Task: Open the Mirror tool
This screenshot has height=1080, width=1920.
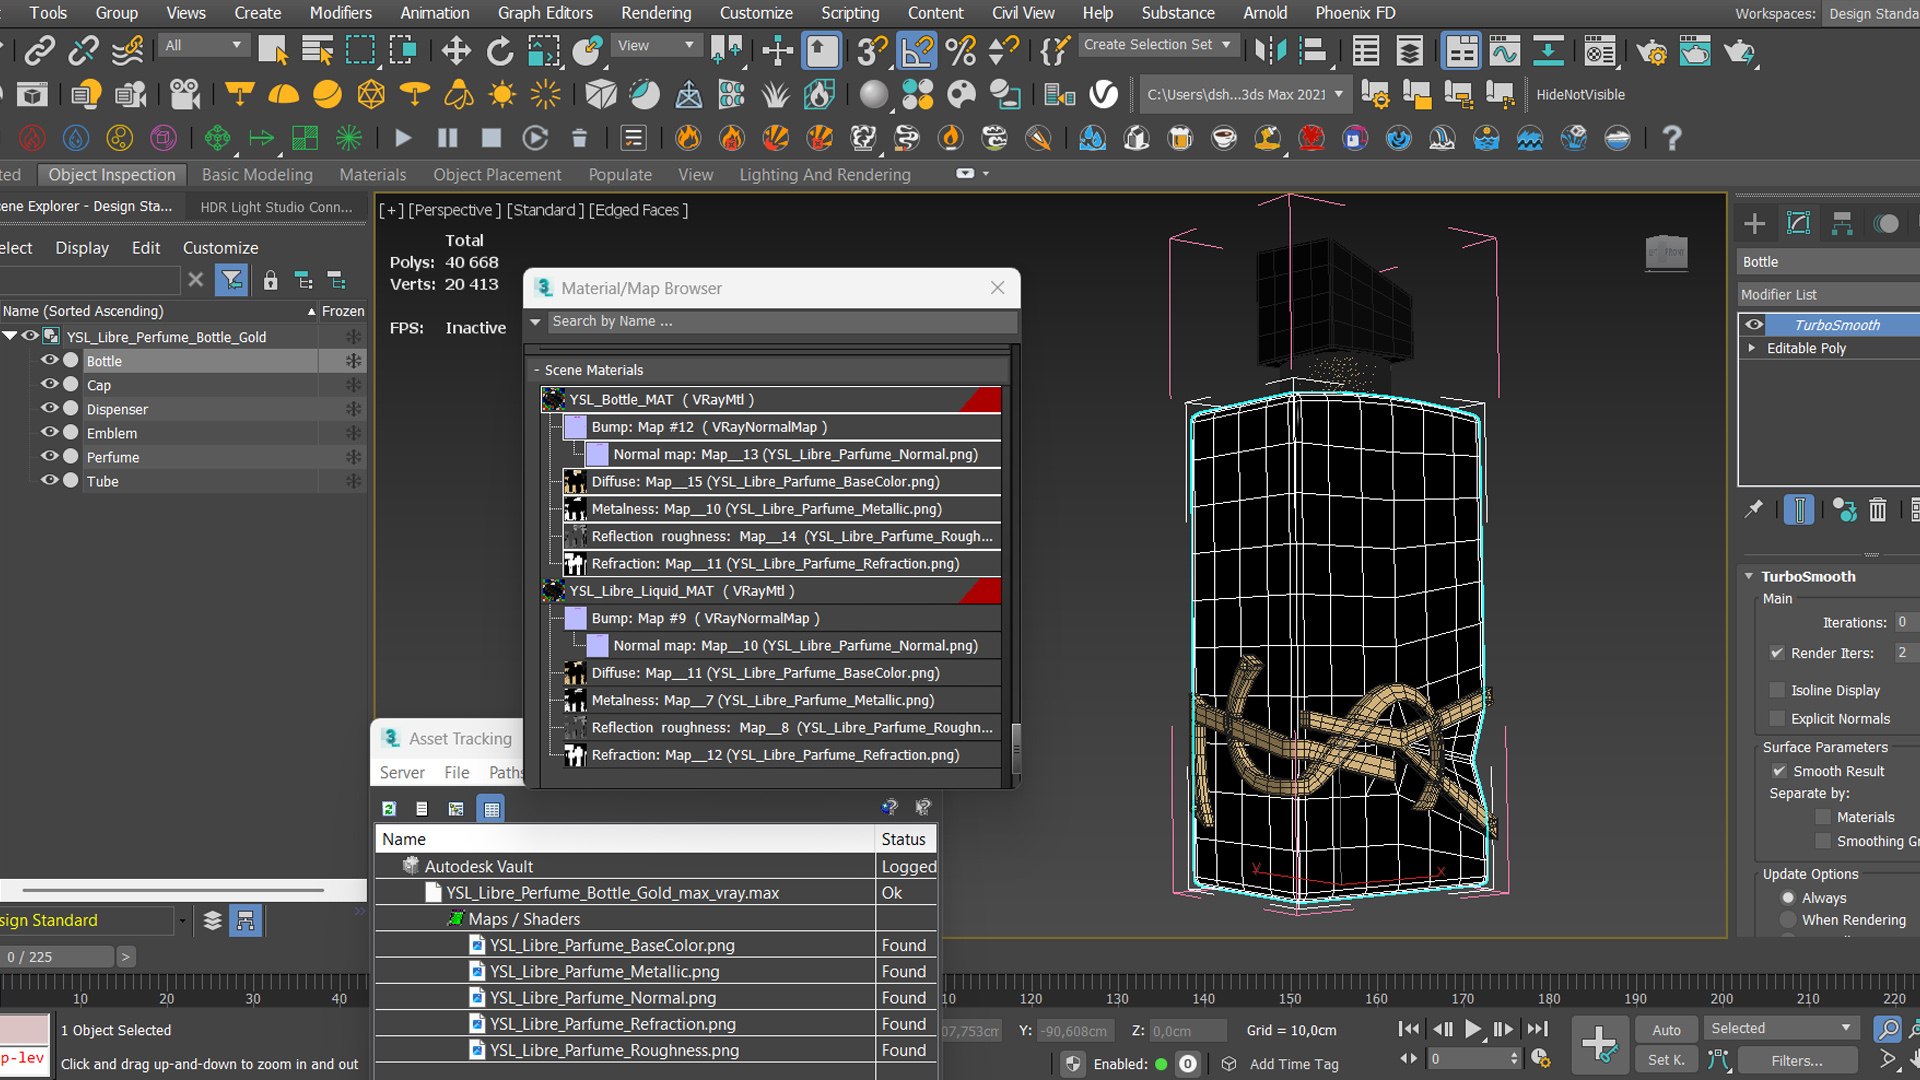Action: [1270, 51]
